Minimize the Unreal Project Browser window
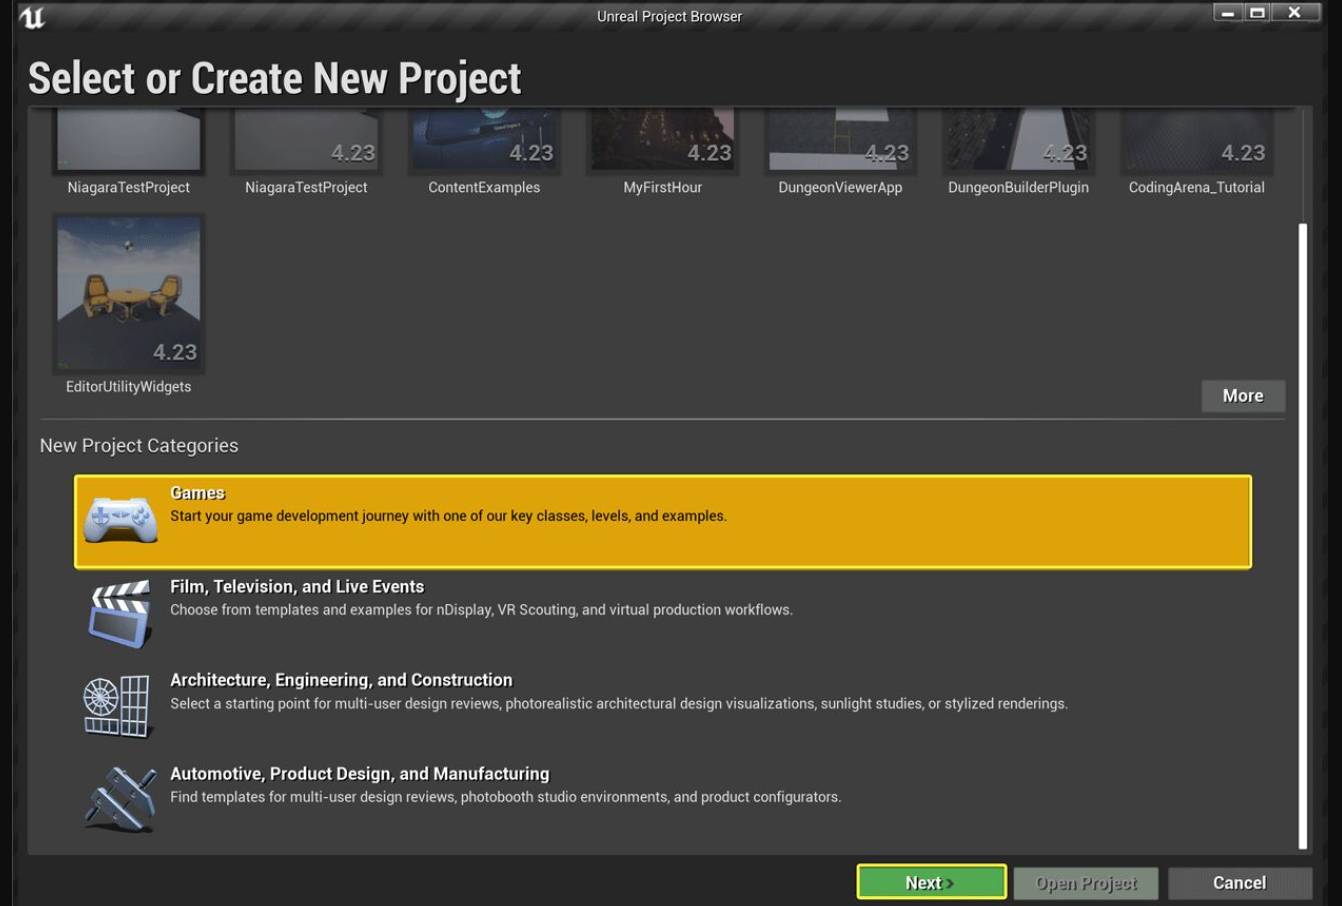This screenshot has width=1342, height=906. pos(1227,13)
